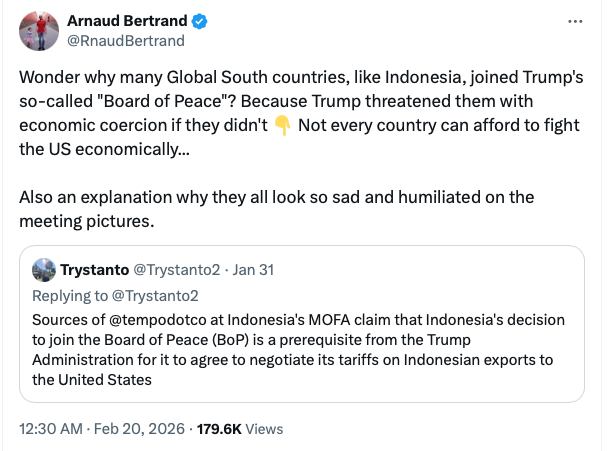Click 'Trump Administration' text in quoted tweet
This screenshot has width=610, height=451.
click(x=100, y=360)
